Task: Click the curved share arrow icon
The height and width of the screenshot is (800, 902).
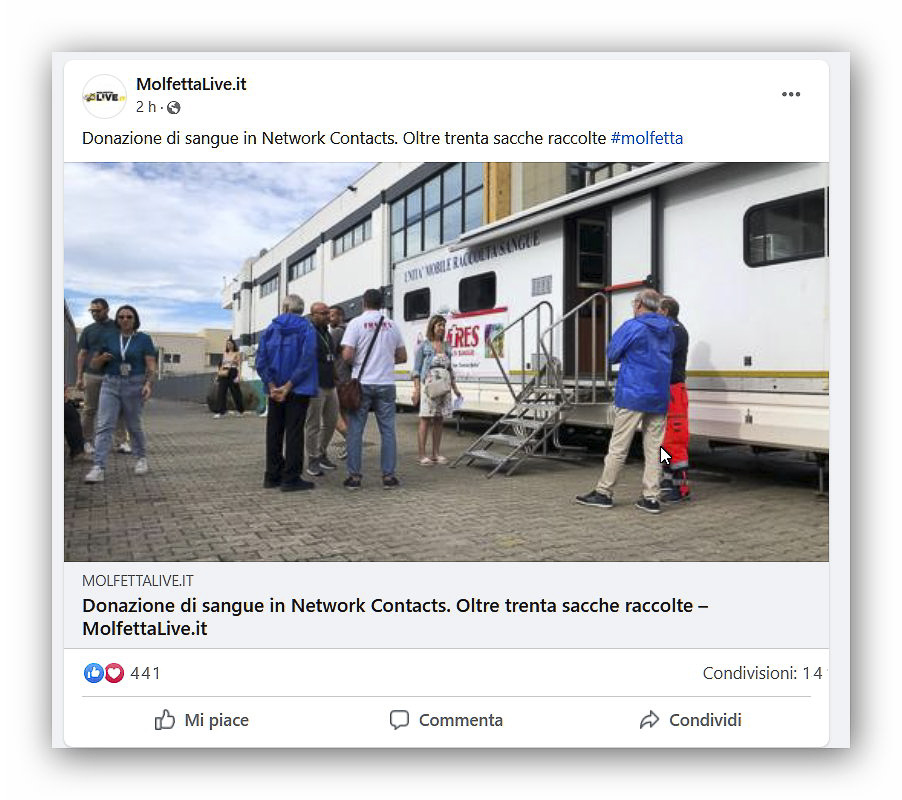Action: pos(649,719)
